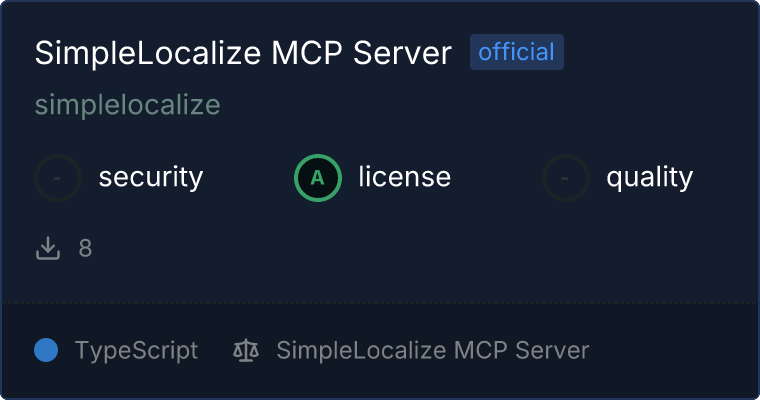This screenshot has width=760, height=400.
Task: Click the letter A inside license circle
Action: coord(317,178)
